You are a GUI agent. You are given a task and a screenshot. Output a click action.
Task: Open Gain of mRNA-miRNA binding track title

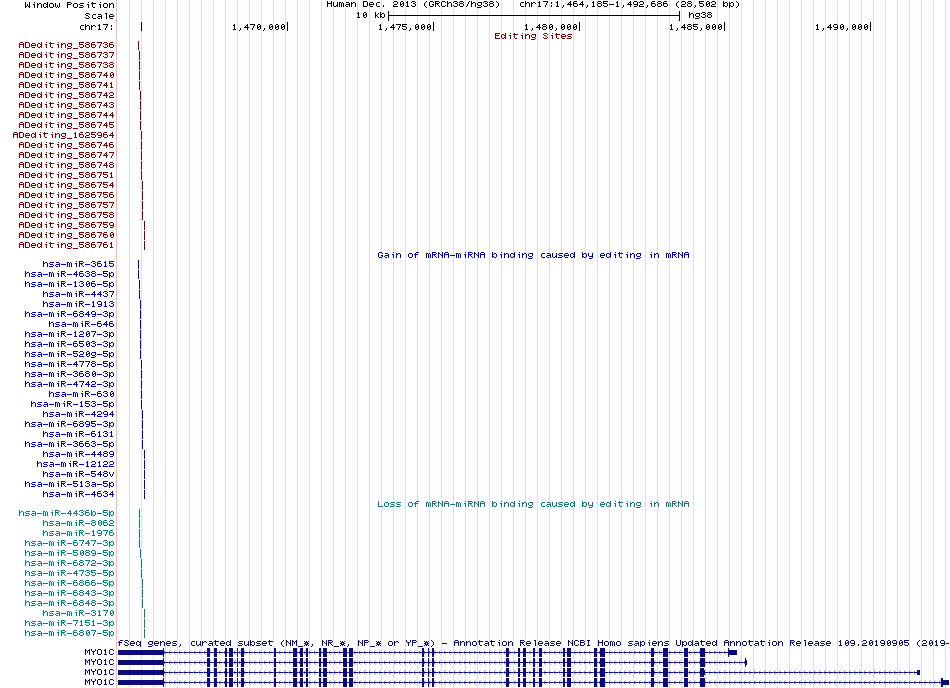tap(533, 255)
